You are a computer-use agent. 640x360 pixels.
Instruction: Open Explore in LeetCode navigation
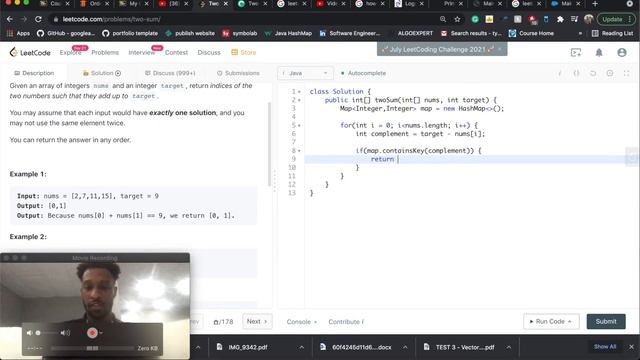70,53
